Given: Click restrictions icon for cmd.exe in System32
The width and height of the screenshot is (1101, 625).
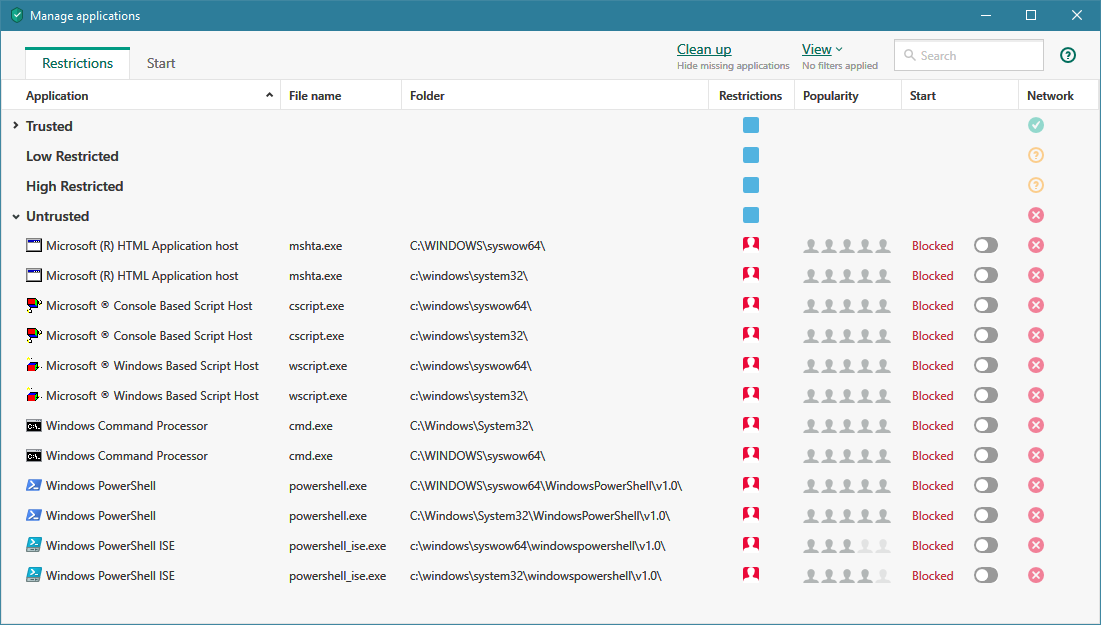Looking at the screenshot, I should click(x=751, y=425).
